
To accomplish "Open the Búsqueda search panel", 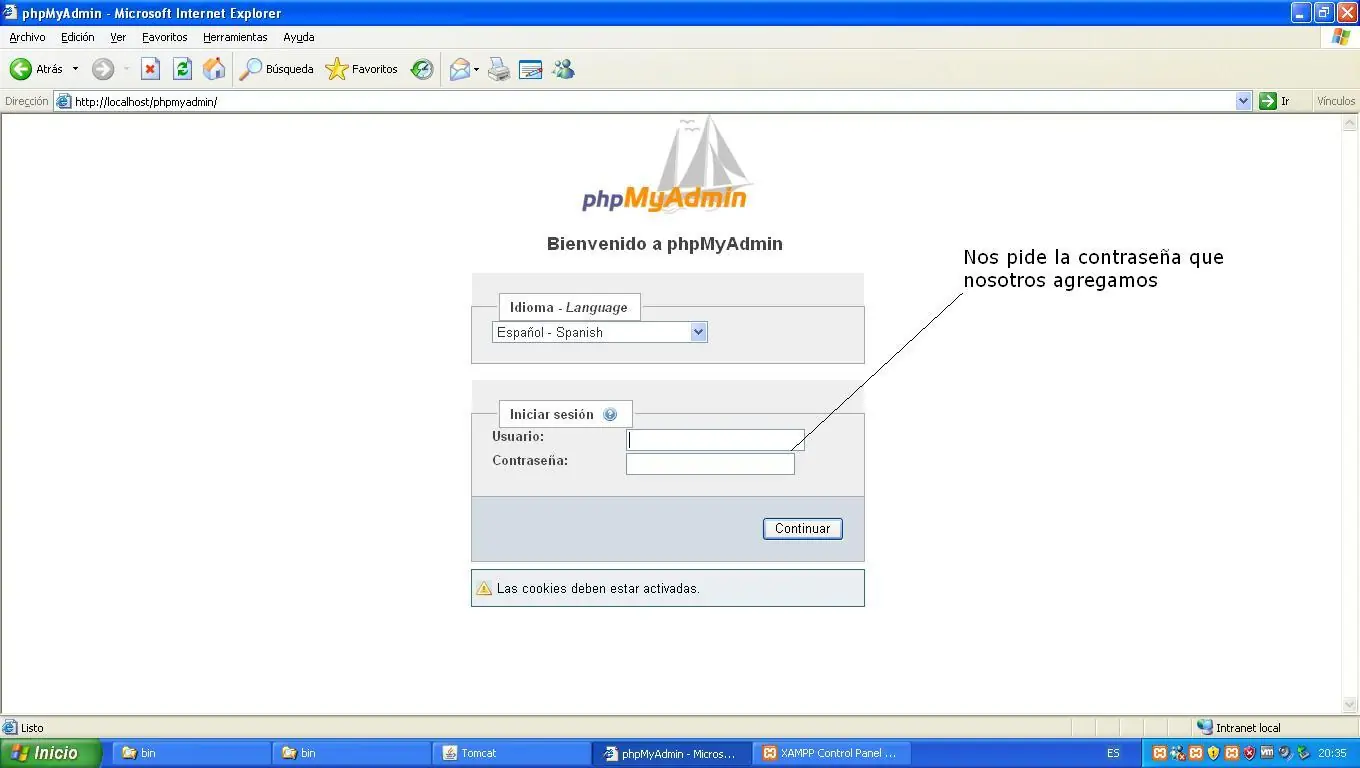I will pos(277,69).
